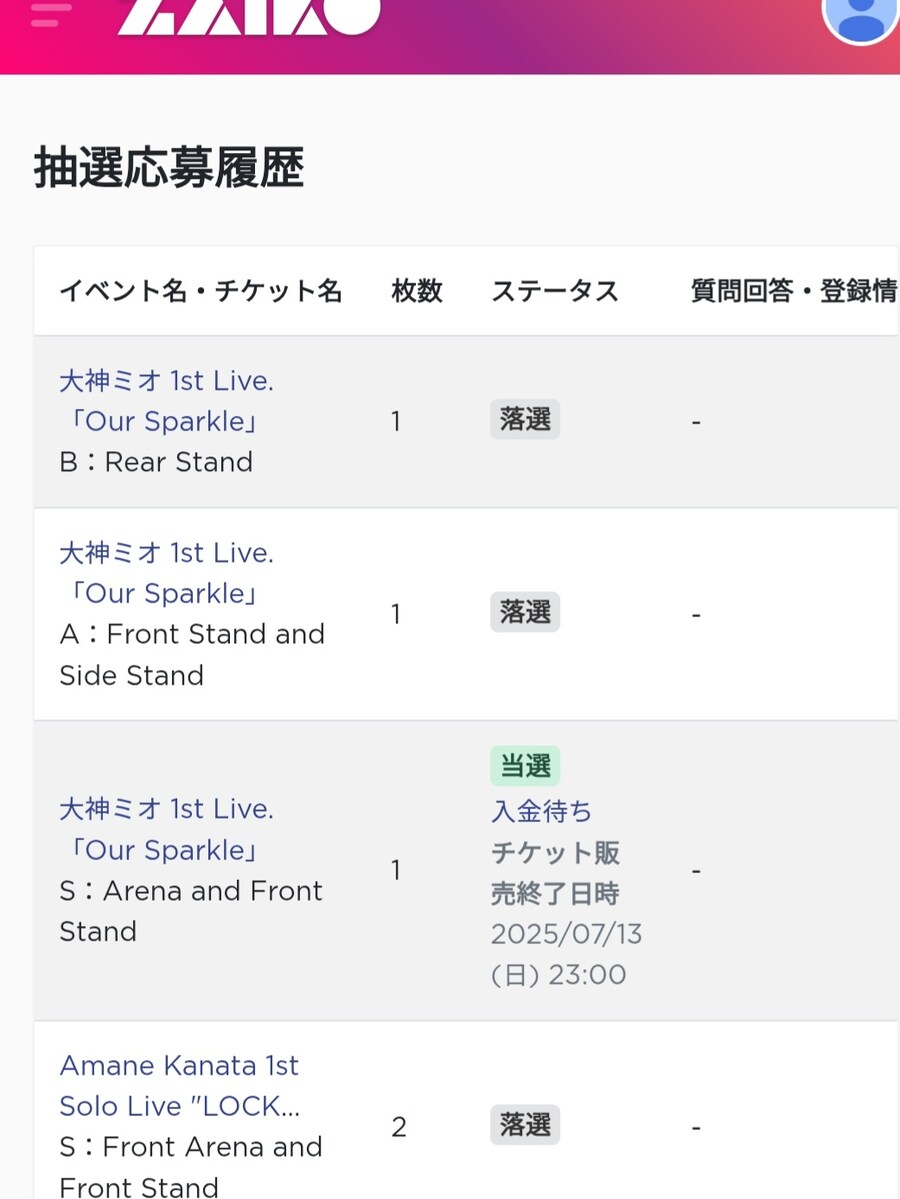Open the user profile avatar
The width and height of the screenshot is (900, 1199).
[x=860, y=17]
